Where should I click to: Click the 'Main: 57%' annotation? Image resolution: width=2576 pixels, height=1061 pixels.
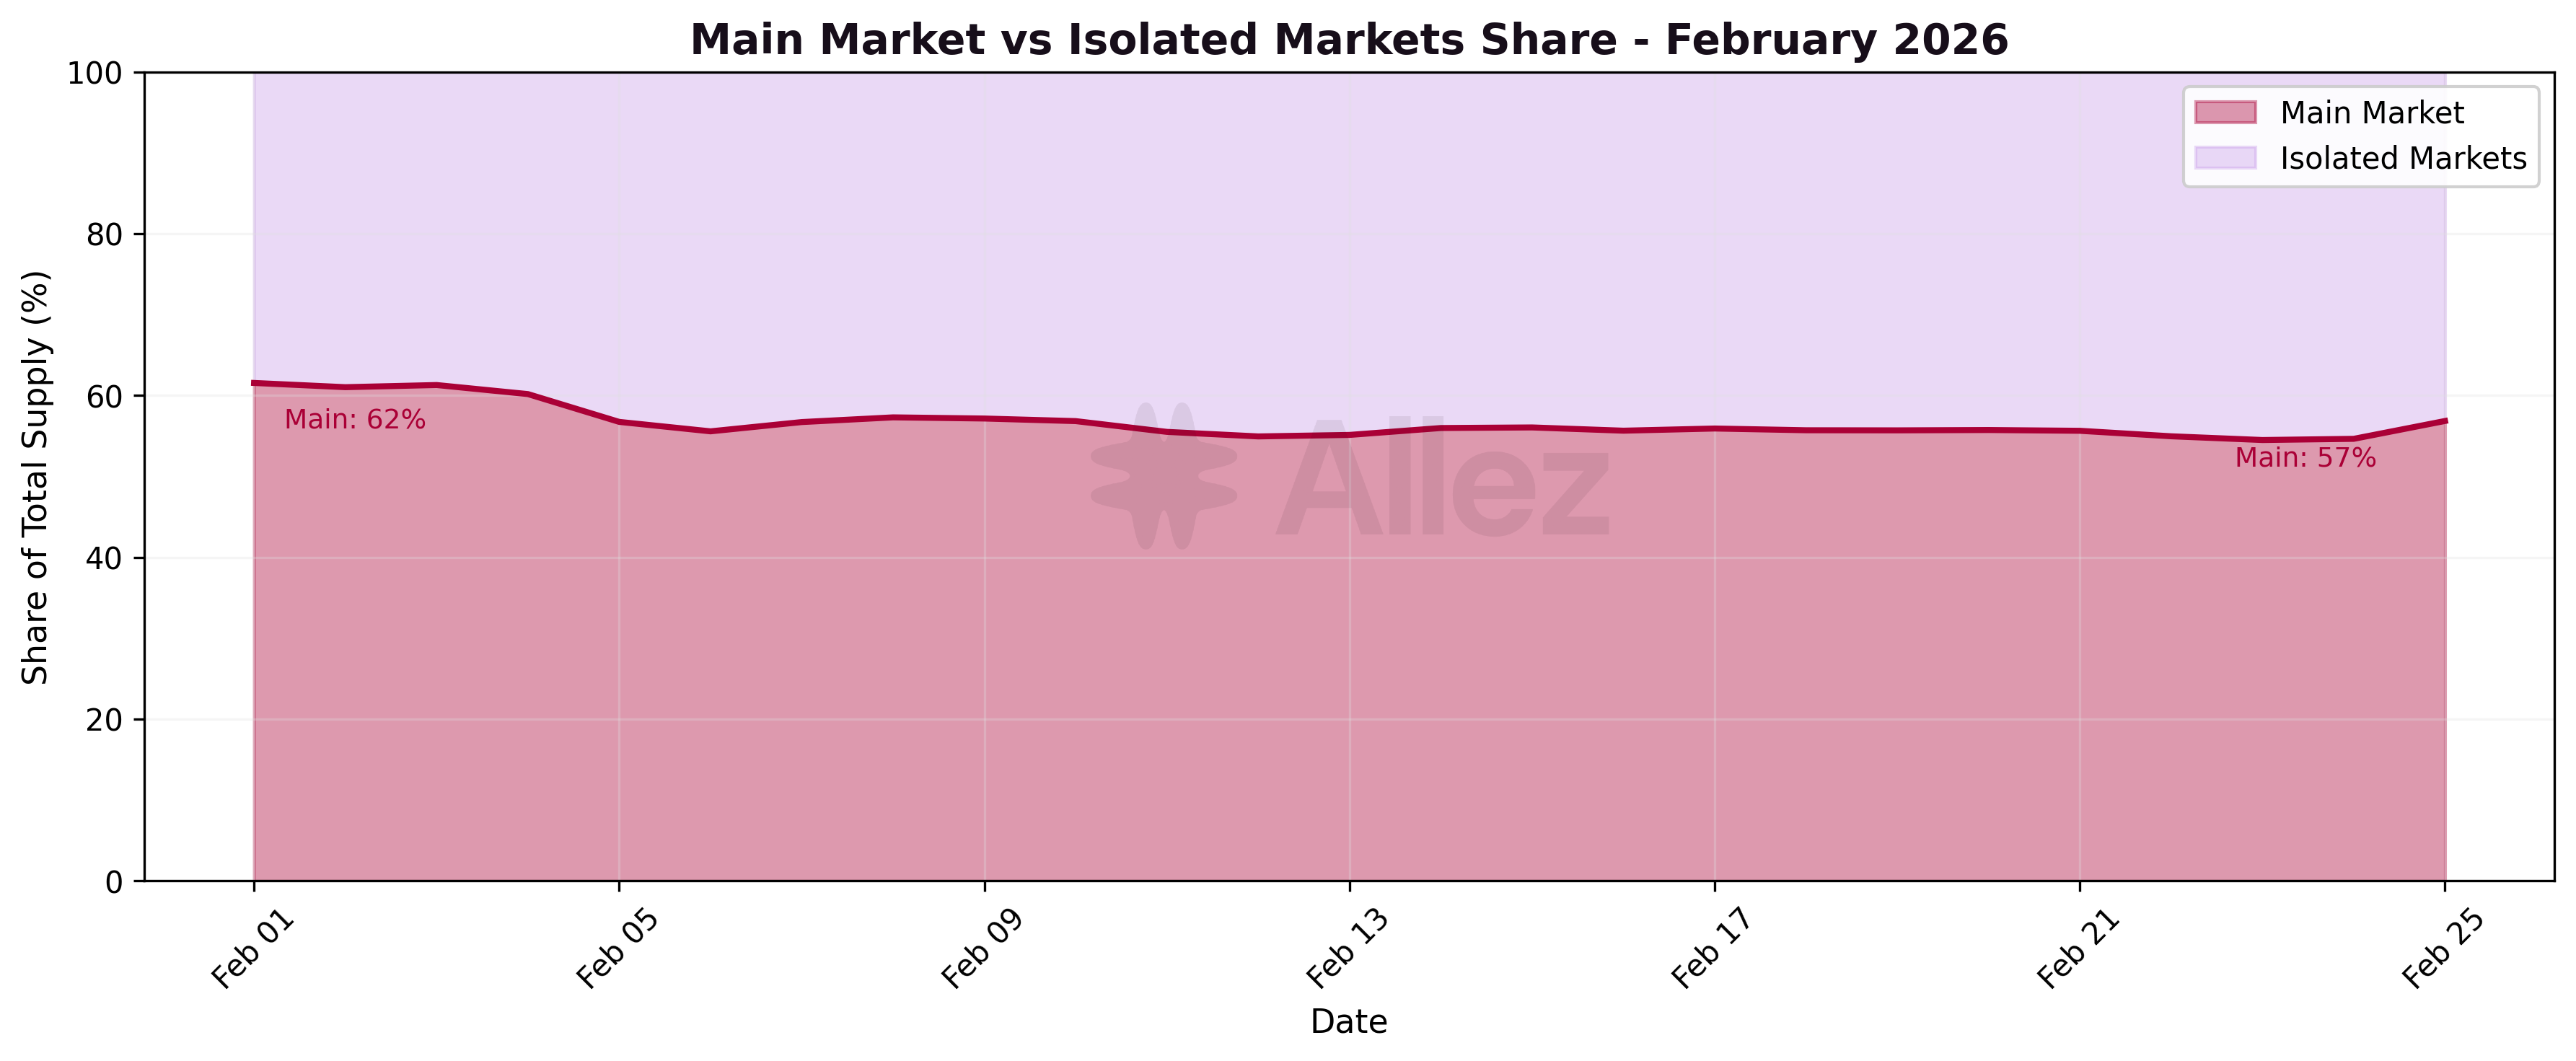[2305, 458]
